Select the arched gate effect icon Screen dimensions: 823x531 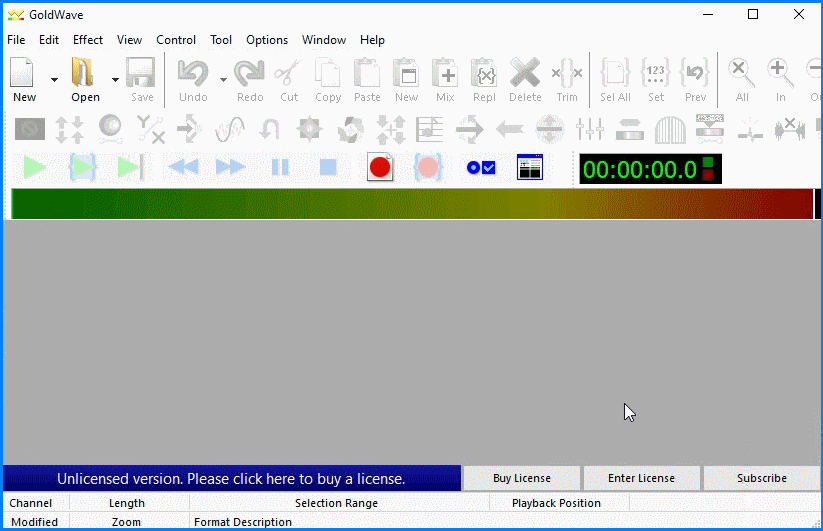click(670, 129)
